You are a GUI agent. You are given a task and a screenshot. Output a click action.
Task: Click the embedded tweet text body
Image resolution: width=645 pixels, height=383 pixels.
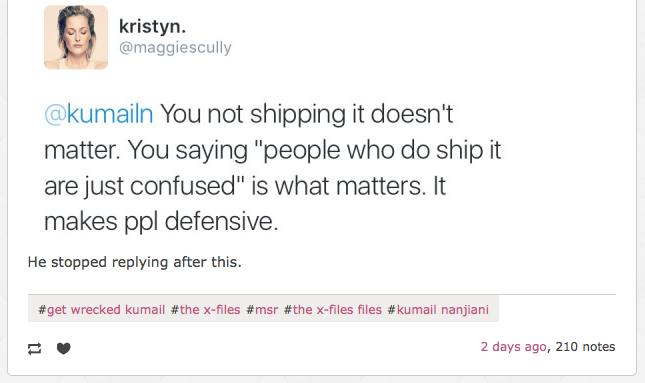pos(272,168)
